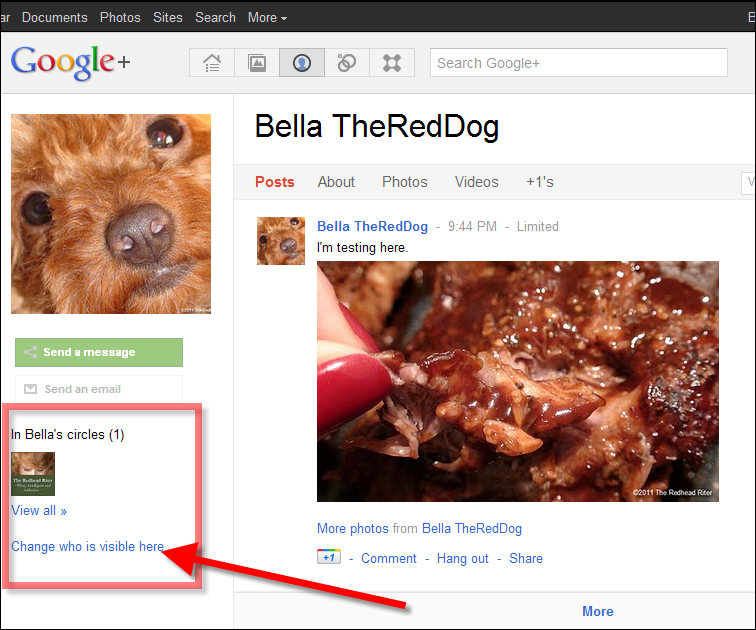The width and height of the screenshot is (756, 630).
Task: Click the Share link on post
Action: coord(526,559)
